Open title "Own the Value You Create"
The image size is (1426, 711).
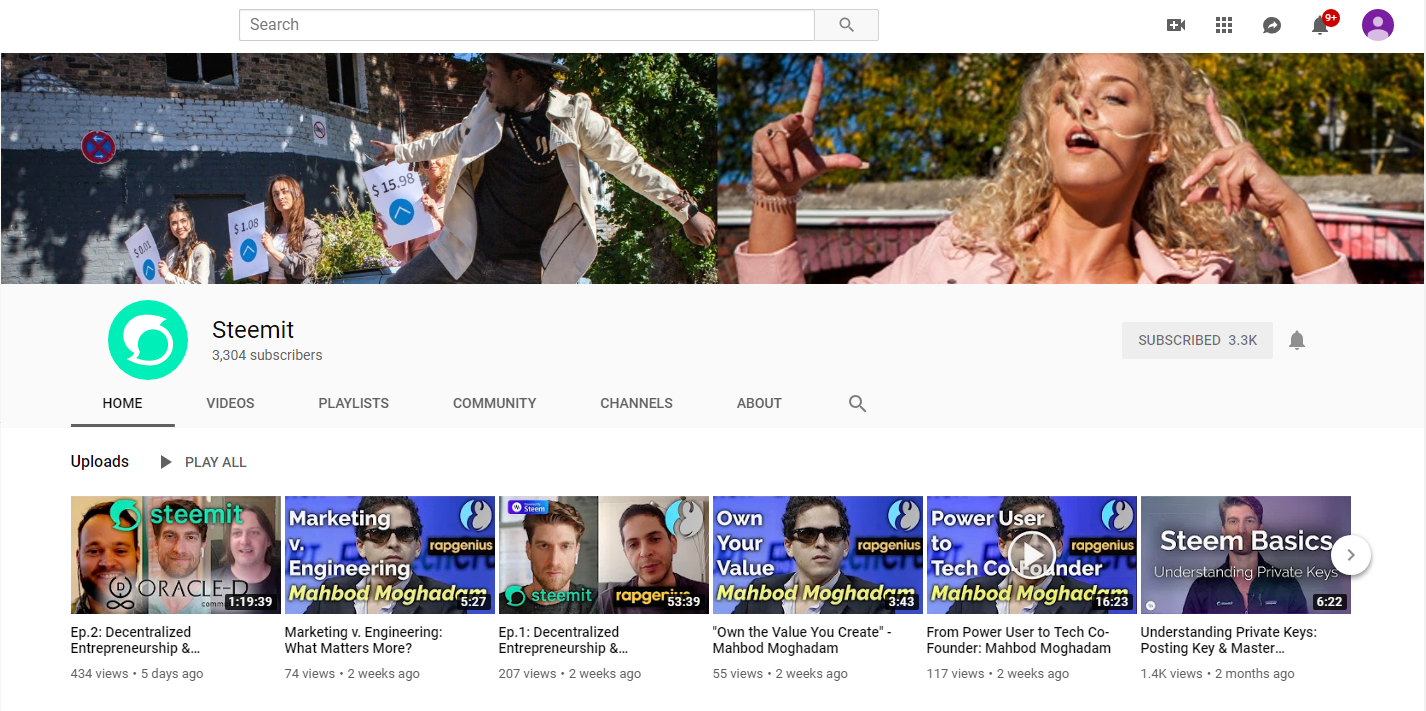[x=802, y=640]
